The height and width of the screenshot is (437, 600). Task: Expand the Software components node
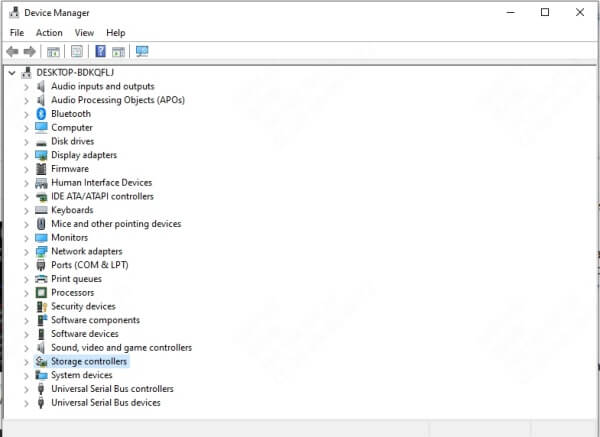[26, 321]
